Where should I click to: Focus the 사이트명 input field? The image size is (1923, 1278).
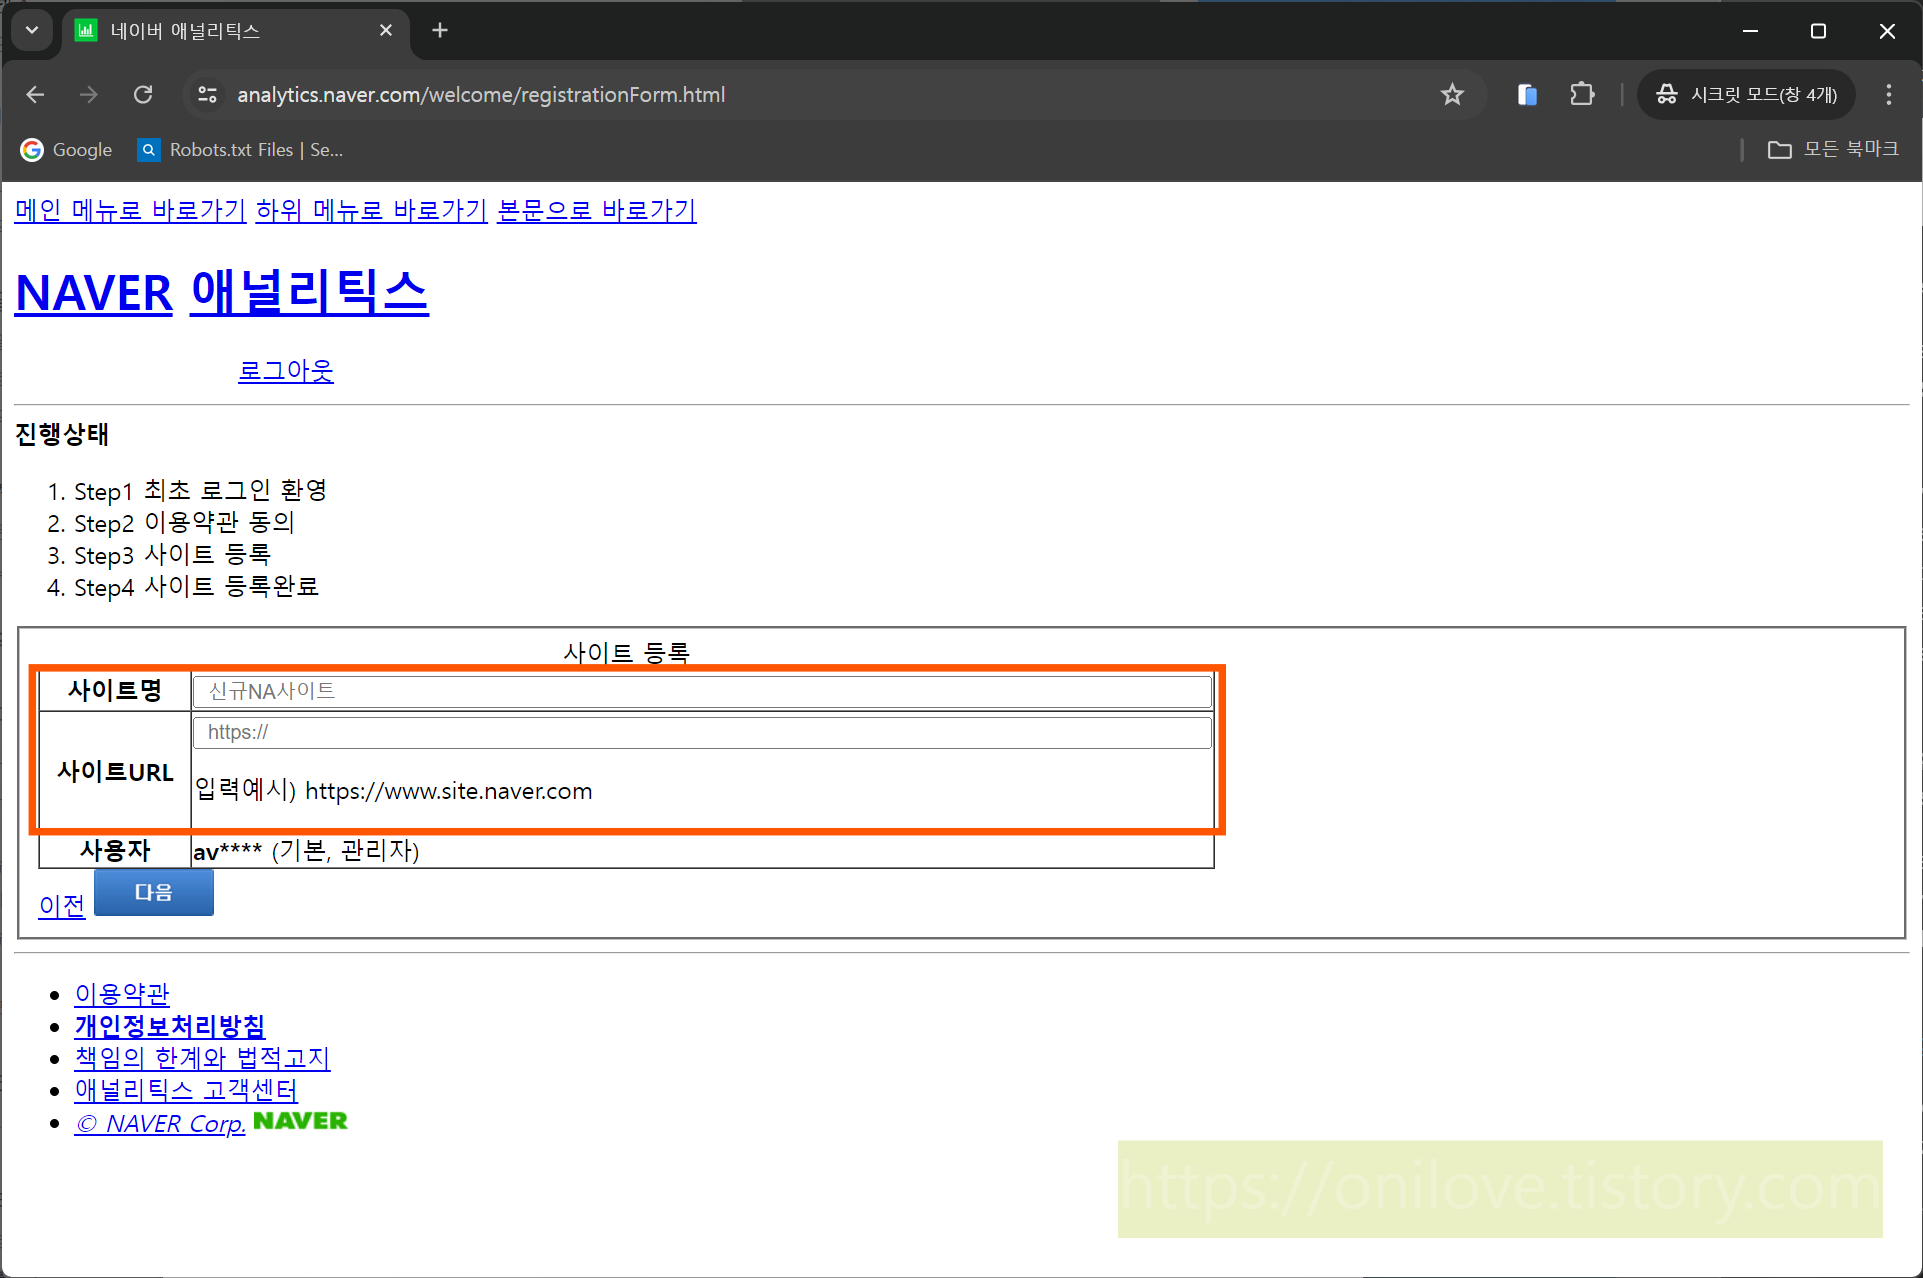[x=702, y=691]
